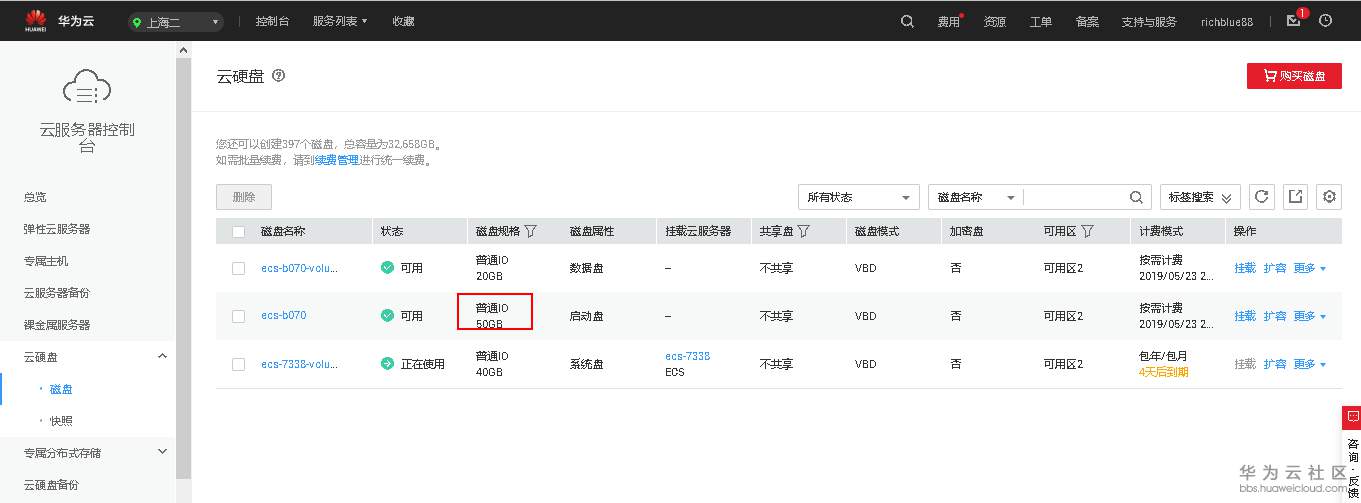Screen dimensions: 1361x503
Task: Open disk ecs-b070 name link
Action: point(283,316)
